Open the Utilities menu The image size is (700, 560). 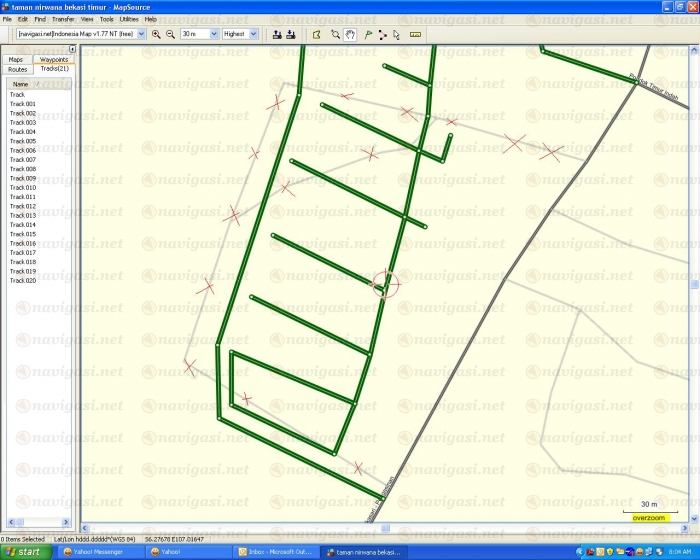point(129,19)
